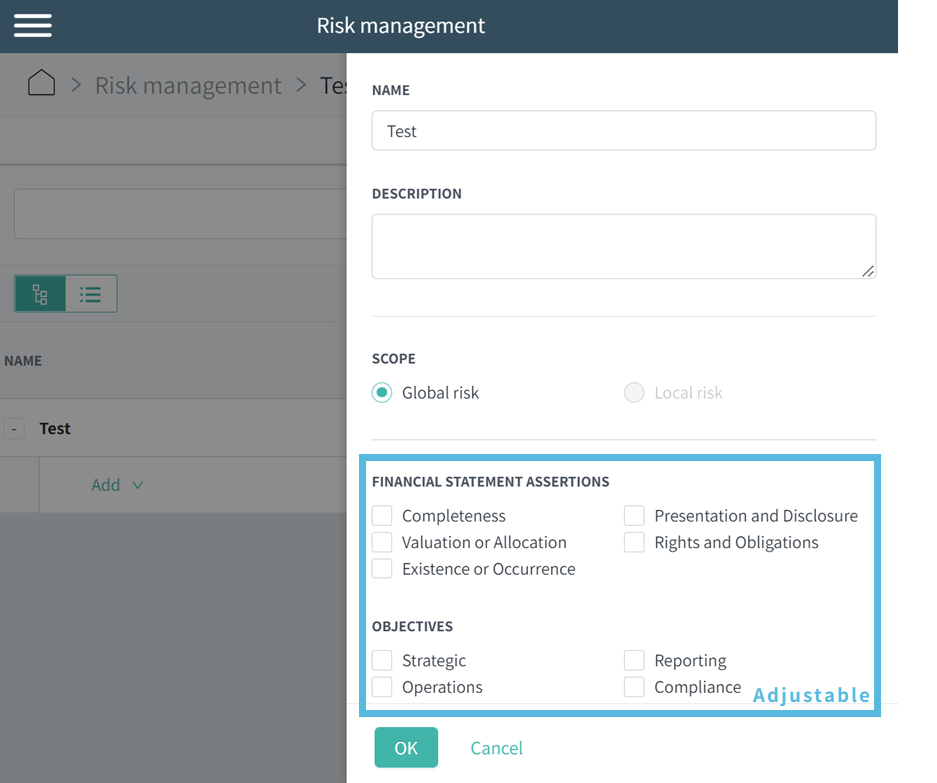Screen dimensions: 937x783
Task: Cancel the risk editing dialog
Action: pyautogui.click(x=496, y=747)
